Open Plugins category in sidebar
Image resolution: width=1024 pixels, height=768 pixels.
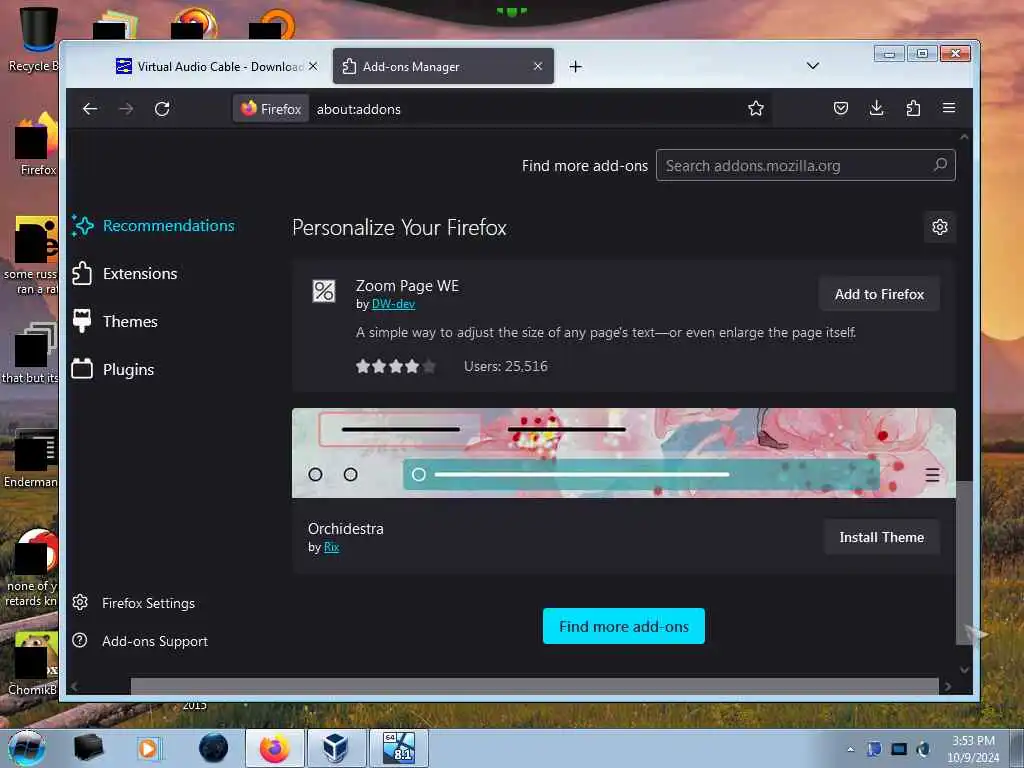113,370
